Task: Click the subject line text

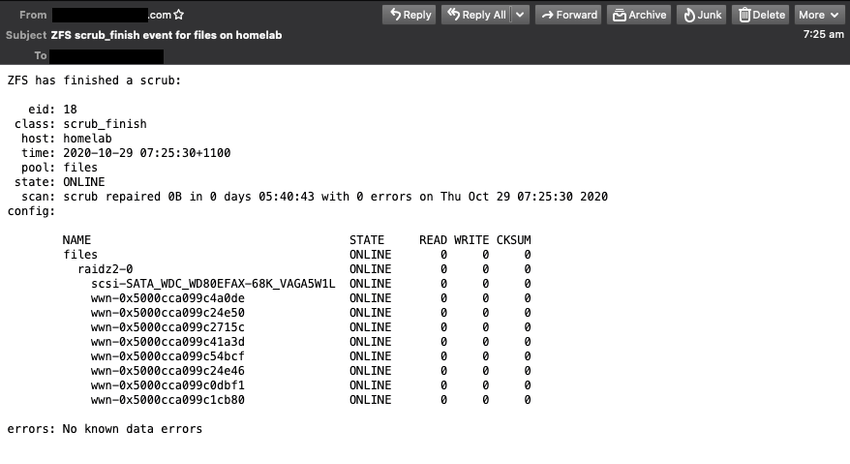Action: click(166, 35)
